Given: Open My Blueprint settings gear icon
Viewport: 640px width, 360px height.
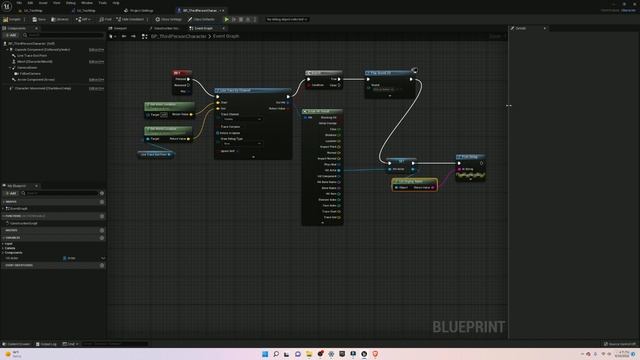Looking at the screenshot, I should [102, 193].
